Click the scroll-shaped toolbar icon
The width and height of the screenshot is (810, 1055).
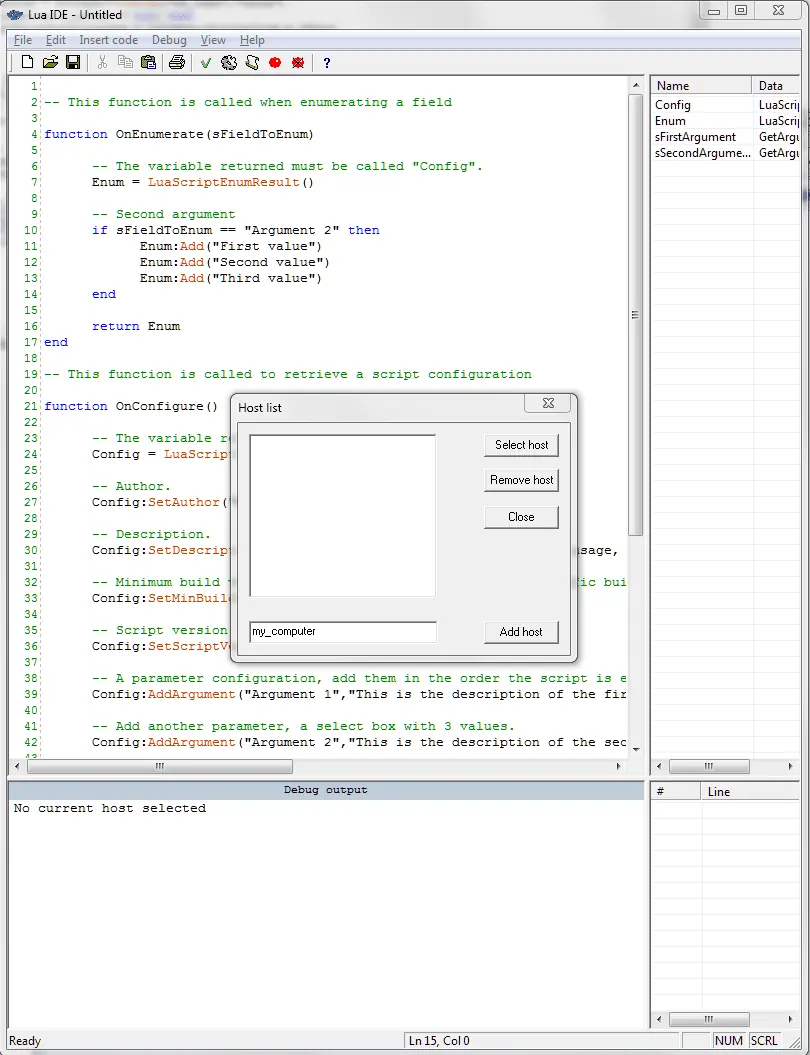click(252, 63)
